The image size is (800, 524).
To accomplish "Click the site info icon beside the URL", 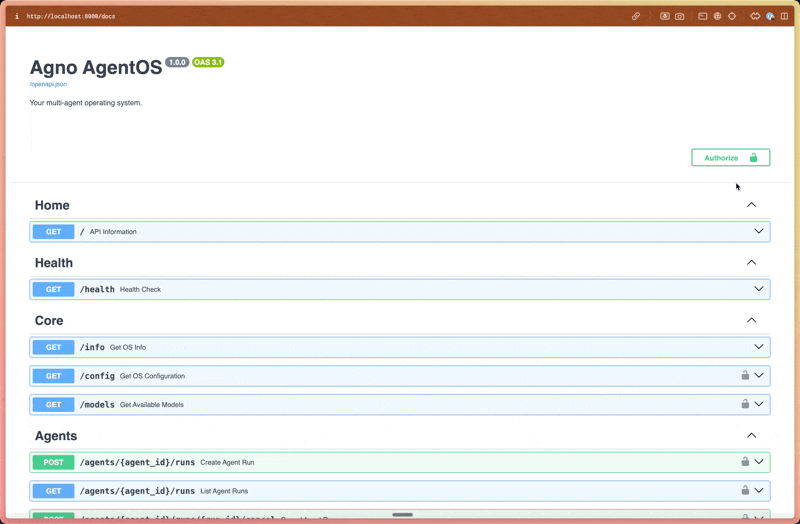I will pyautogui.click(x=17, y=16).
